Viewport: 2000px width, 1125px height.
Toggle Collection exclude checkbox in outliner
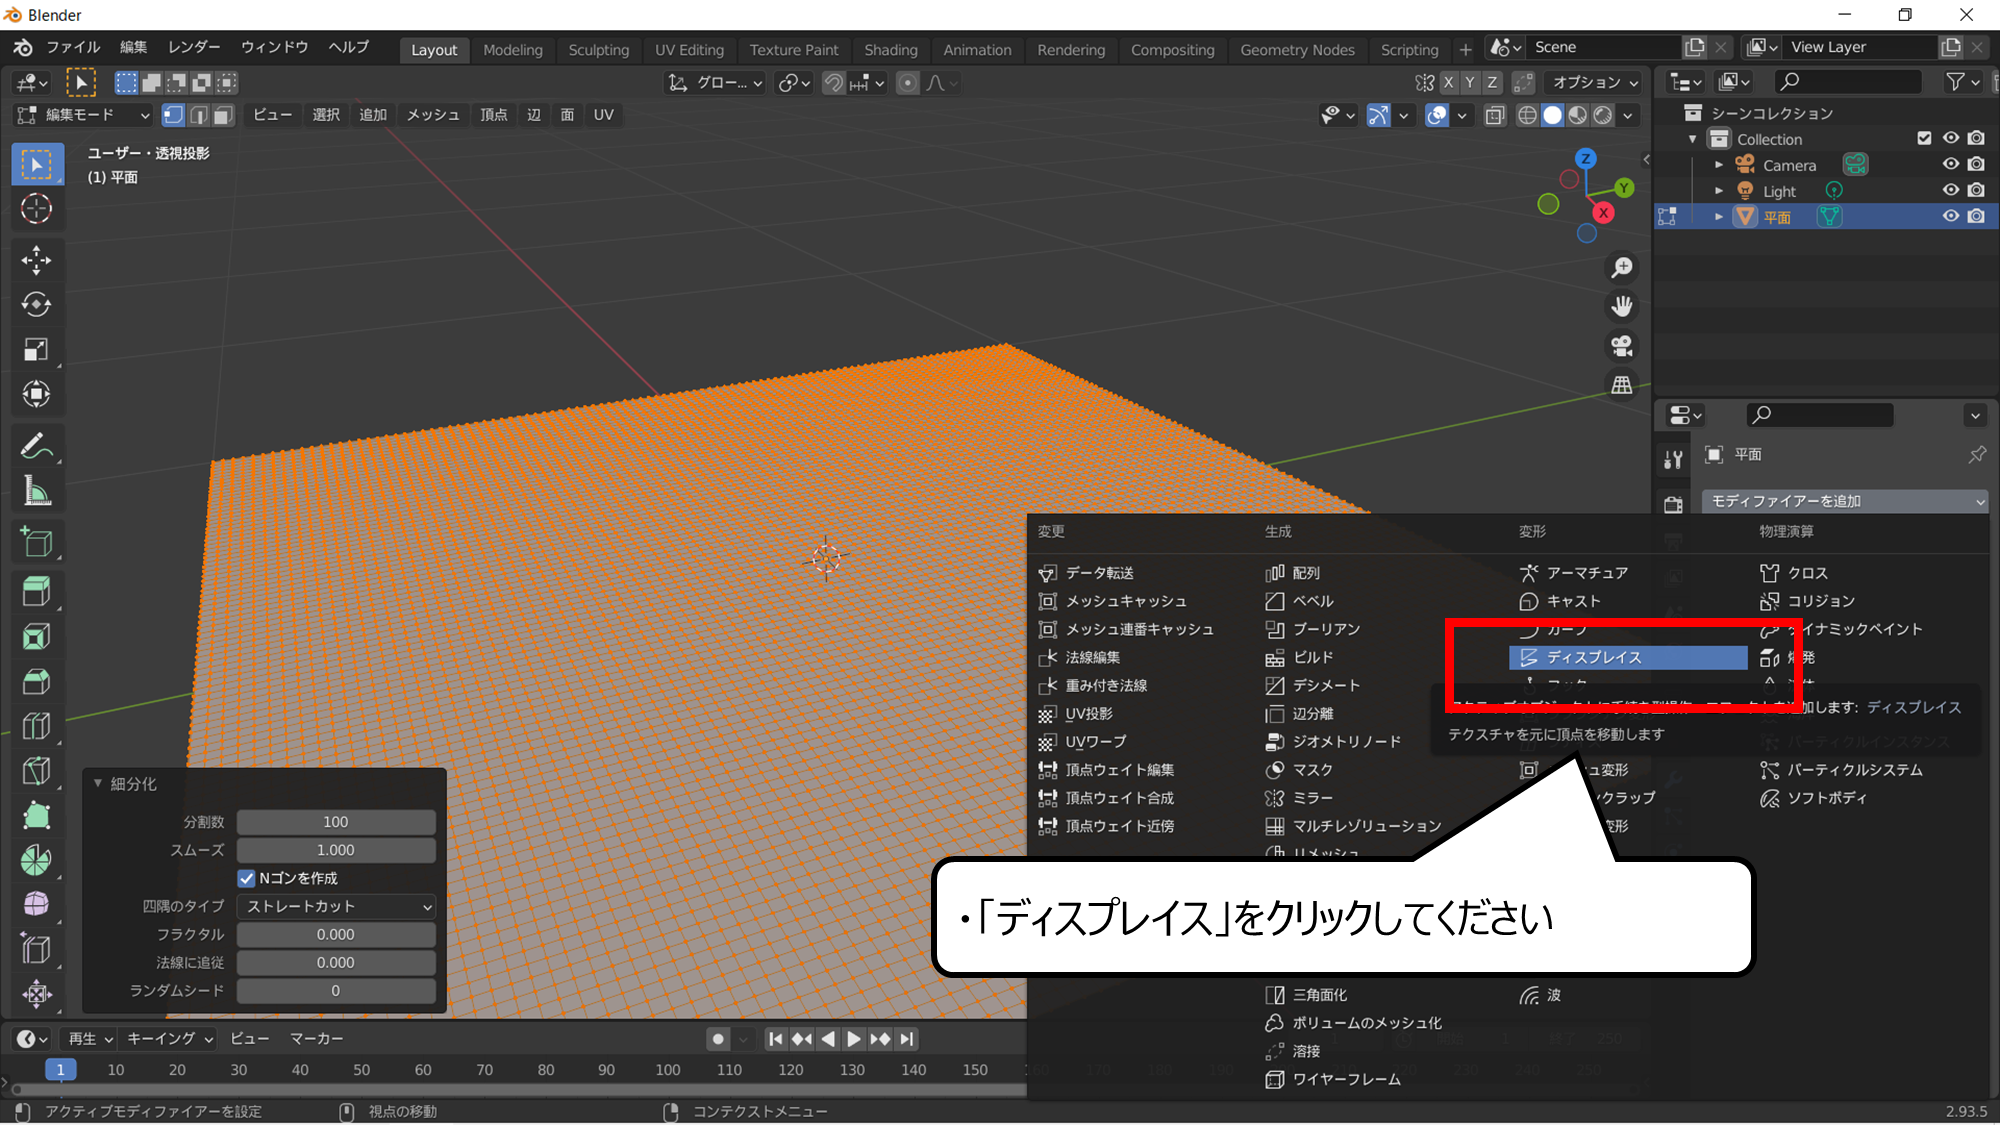[1924, 138]
